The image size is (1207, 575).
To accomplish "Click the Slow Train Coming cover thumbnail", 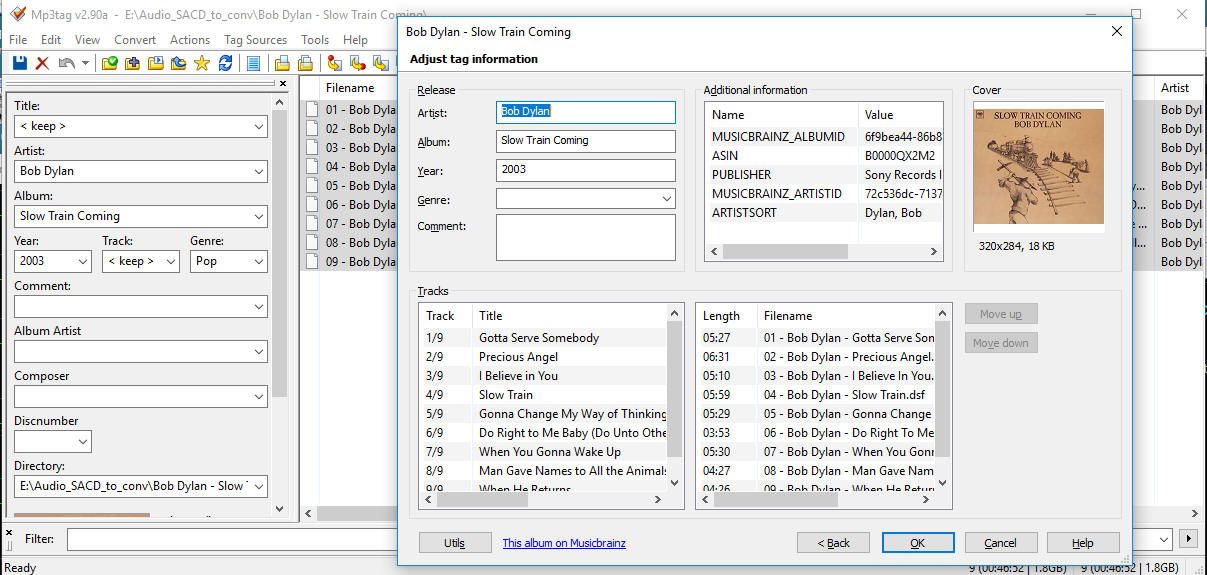I will point(1038,165).
